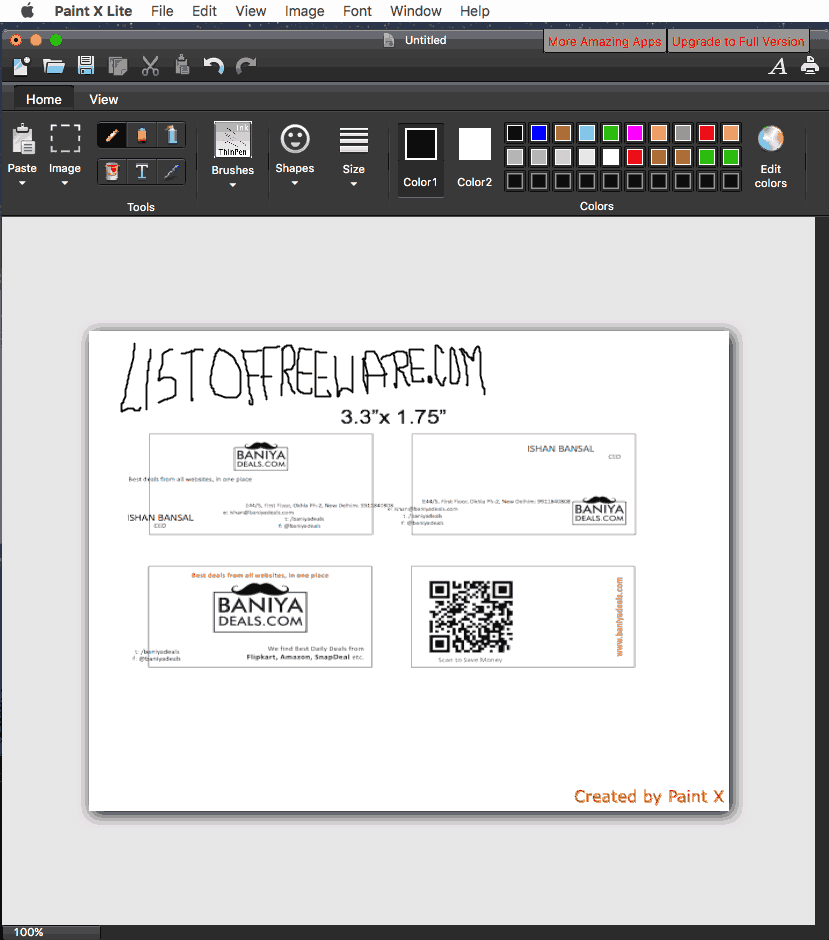Screen dimensions: 829x940
Task: Pick the magenta palette color
Action: click(635, 132)
